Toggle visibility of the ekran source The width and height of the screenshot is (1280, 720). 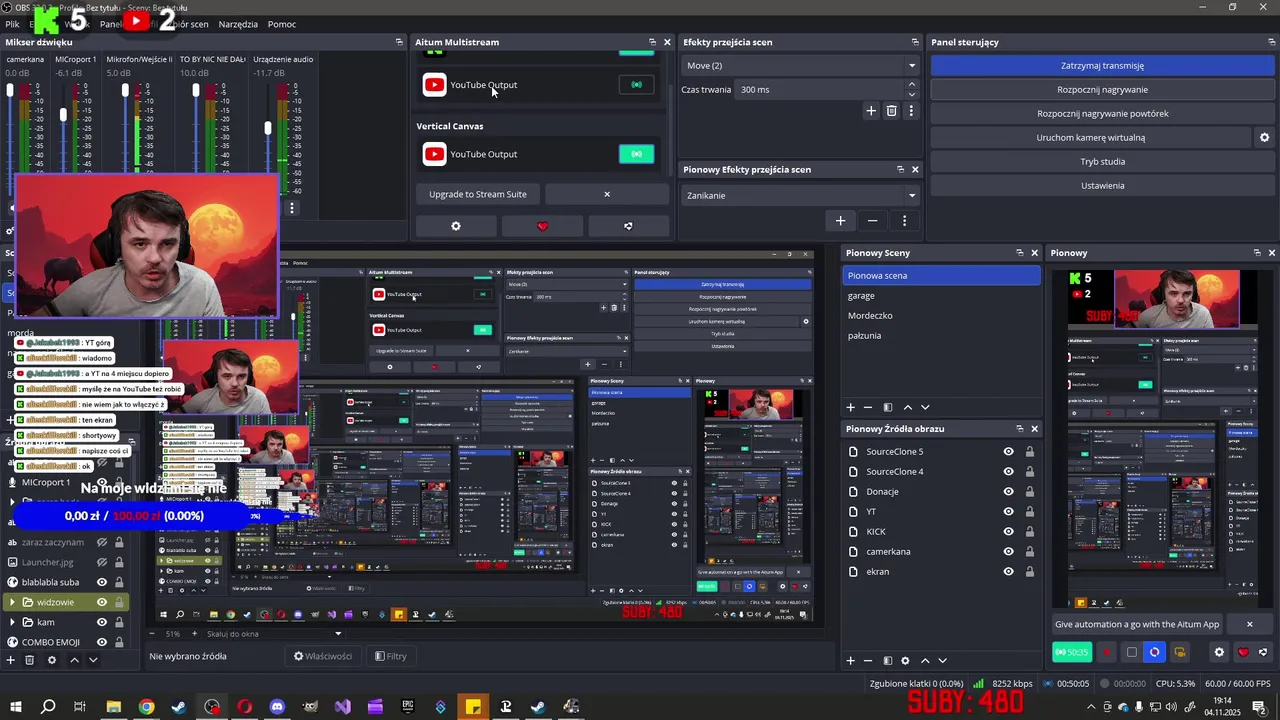pos(1008,572)
